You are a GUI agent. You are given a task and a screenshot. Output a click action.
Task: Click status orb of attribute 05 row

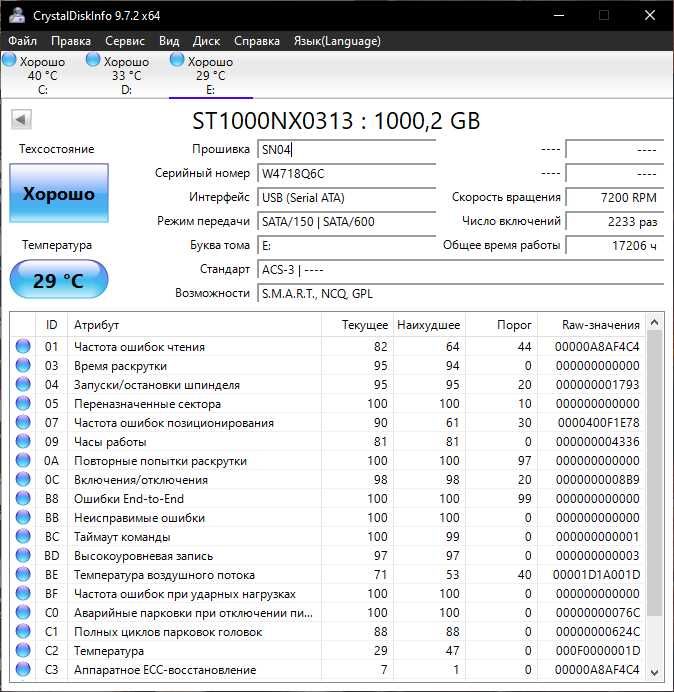point(23,403)
